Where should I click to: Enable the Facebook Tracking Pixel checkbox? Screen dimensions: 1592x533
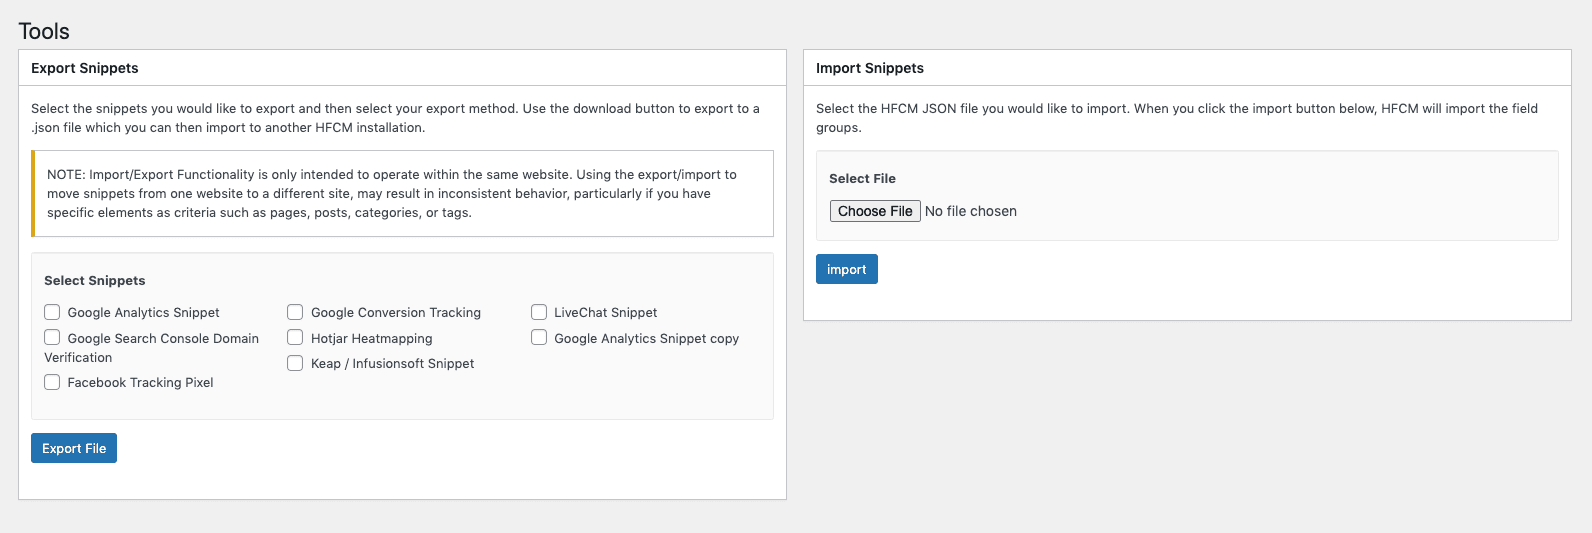[52, 382]
